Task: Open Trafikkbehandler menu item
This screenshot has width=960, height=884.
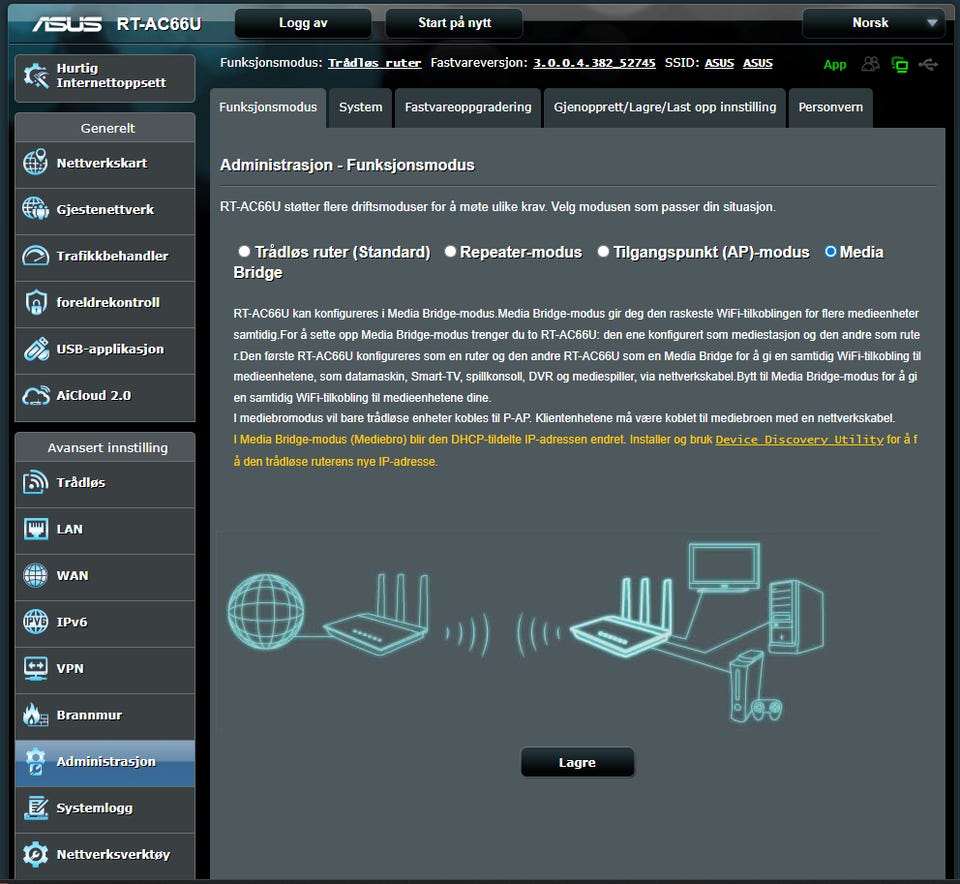Action: click(105, 256)
